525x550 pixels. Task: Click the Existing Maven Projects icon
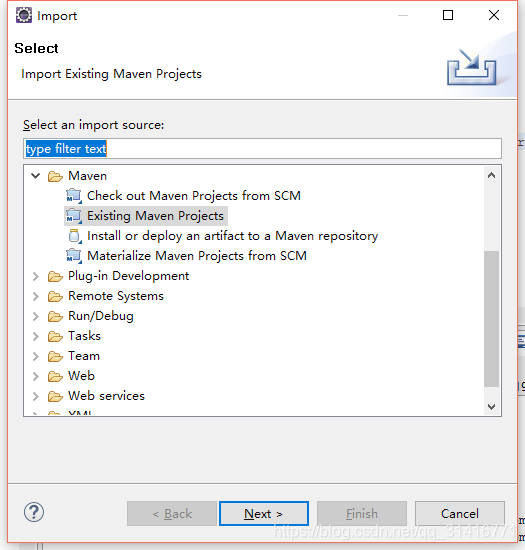pyautogui.click(x=74, y=216)
